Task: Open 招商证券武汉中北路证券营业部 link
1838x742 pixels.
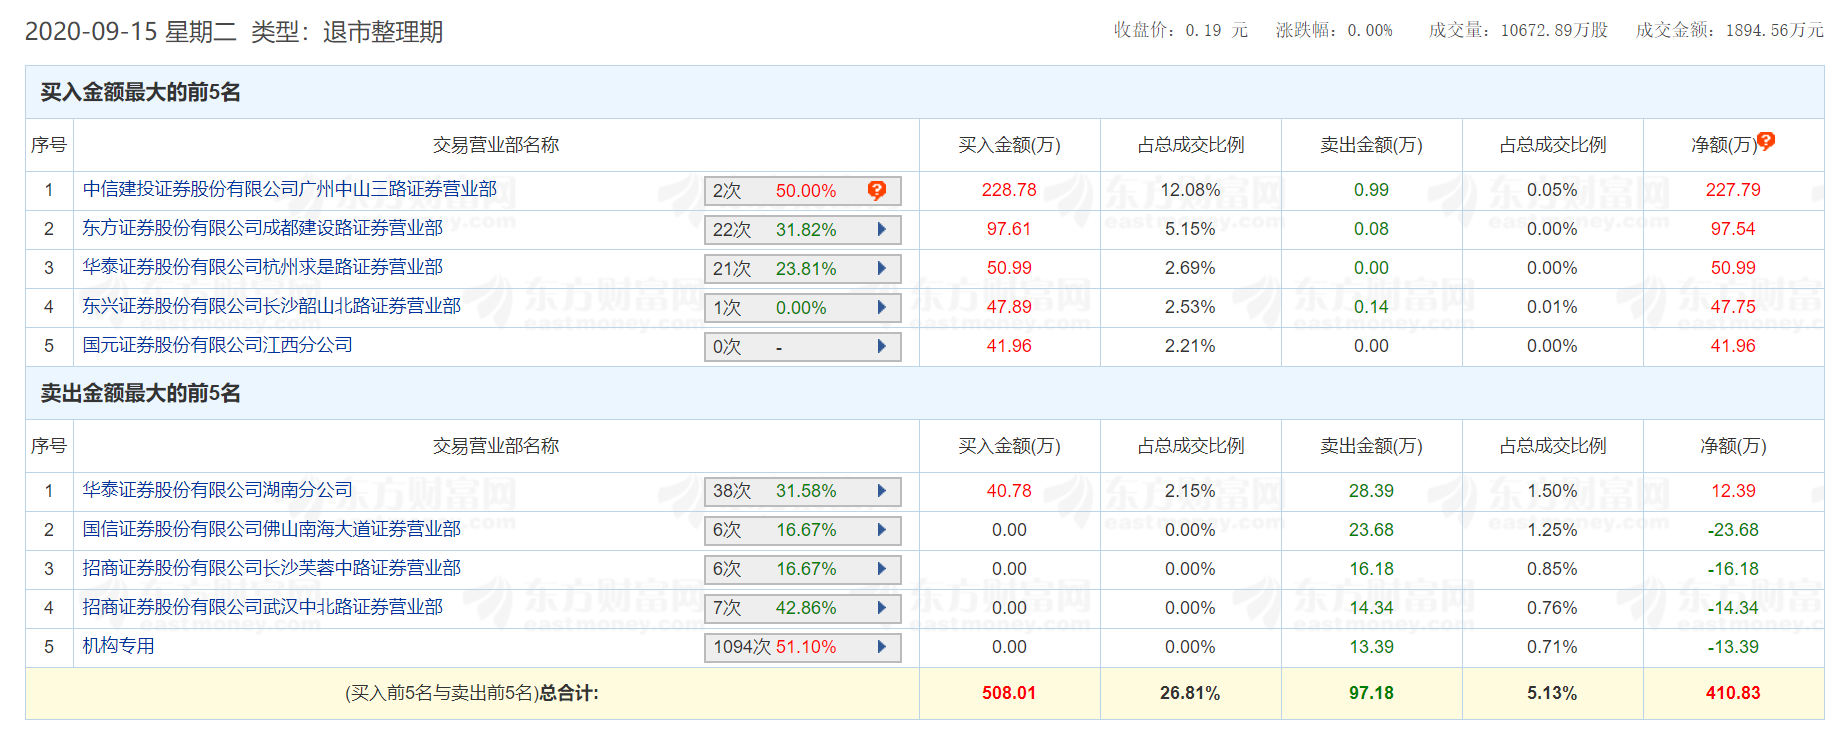Action: coord(262,607)
